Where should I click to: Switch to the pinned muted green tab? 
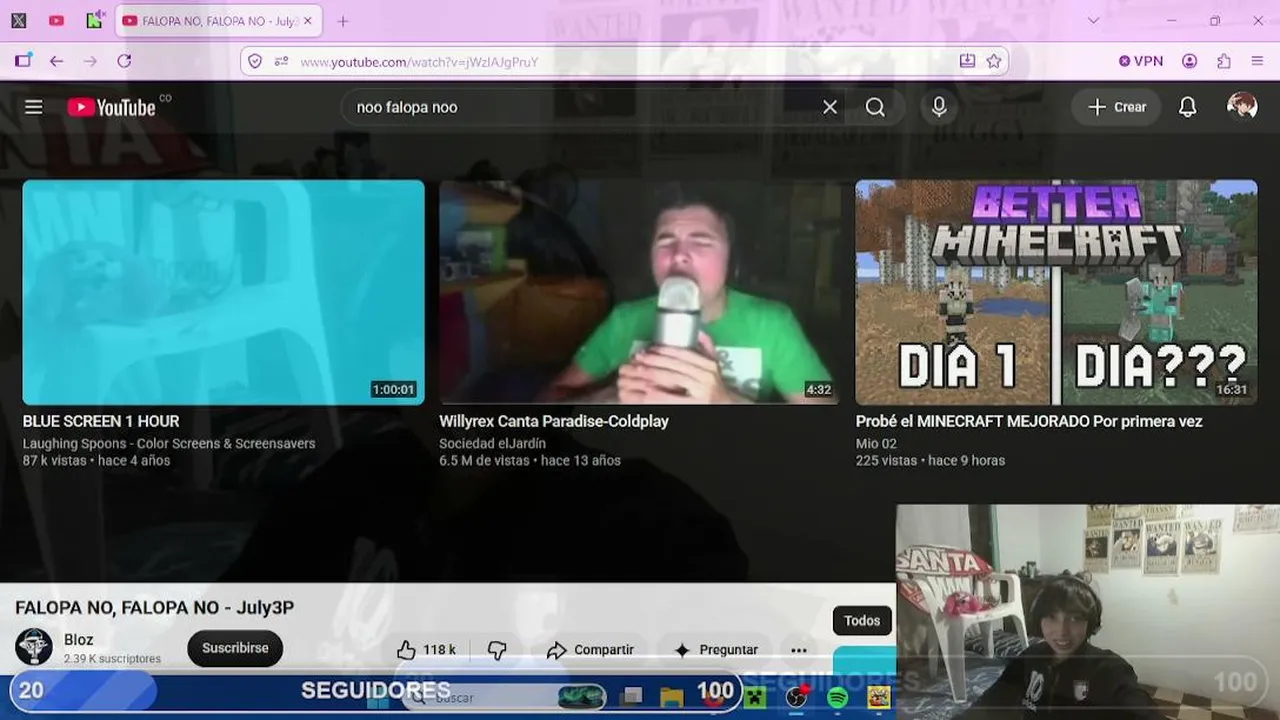tap(94, 20)
